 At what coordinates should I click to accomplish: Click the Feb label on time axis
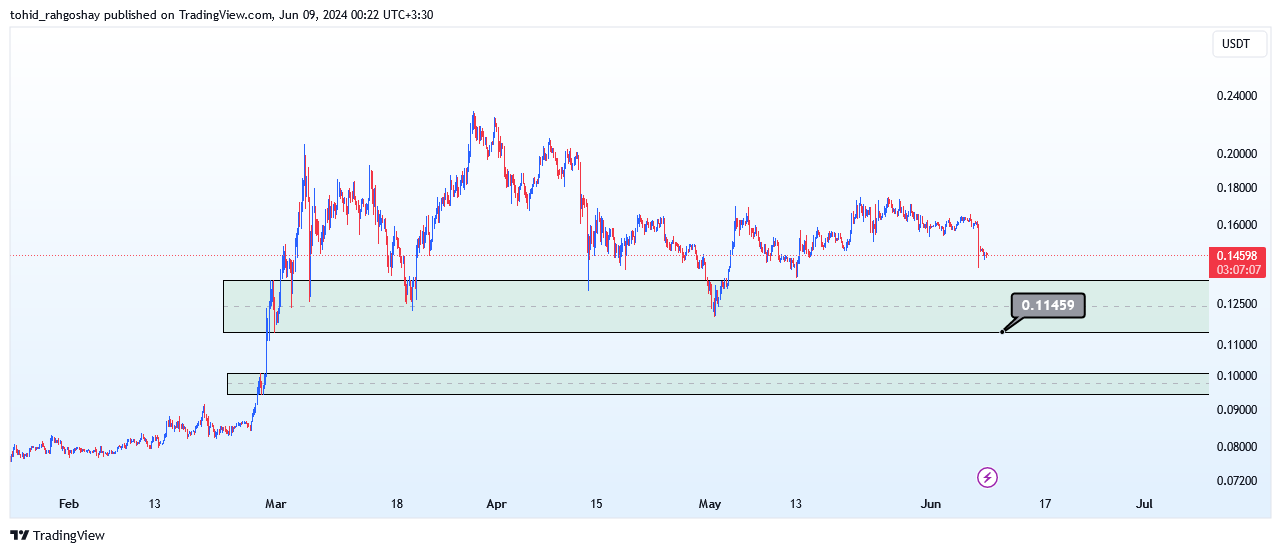pyautogui.click(x=69, y=505)
